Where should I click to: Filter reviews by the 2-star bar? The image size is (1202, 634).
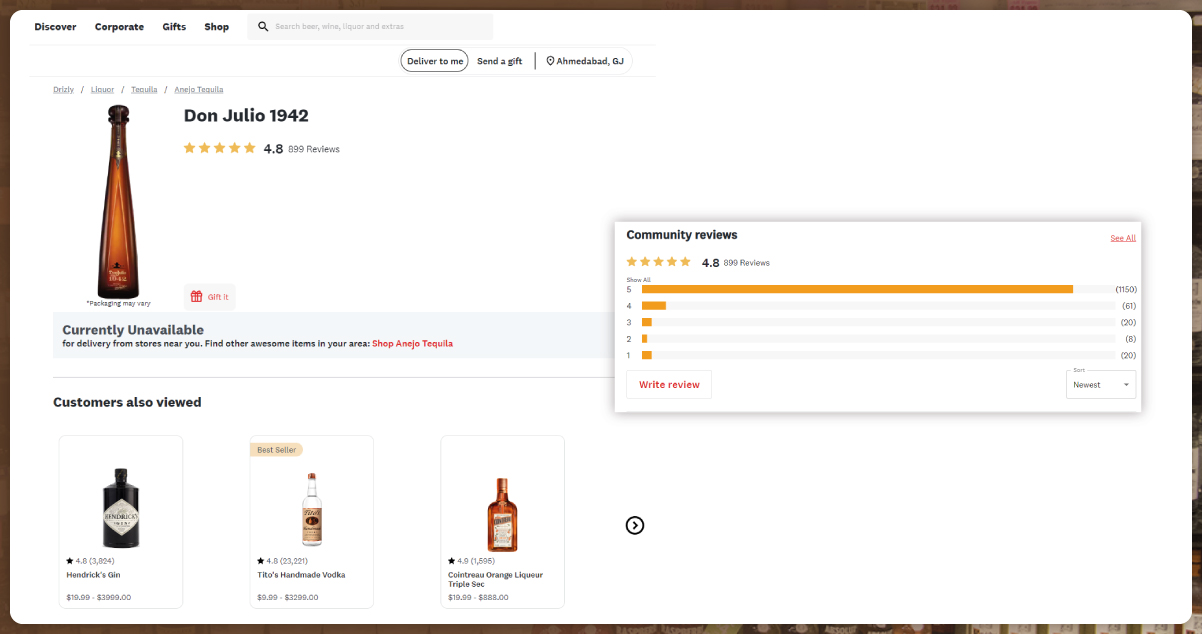click(x=878, y=339)
